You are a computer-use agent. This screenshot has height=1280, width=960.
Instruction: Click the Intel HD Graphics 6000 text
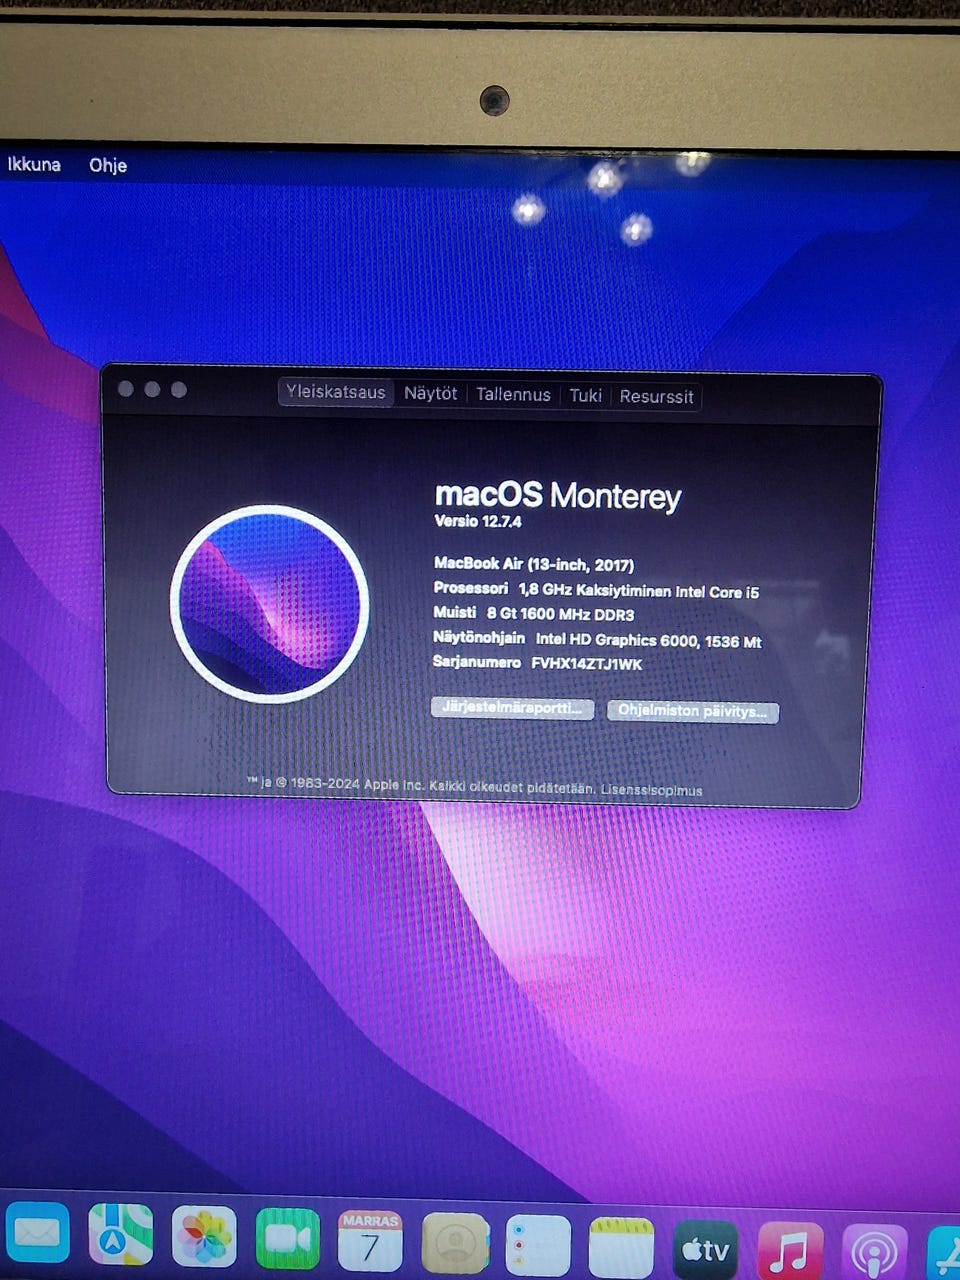pos(648,640)
